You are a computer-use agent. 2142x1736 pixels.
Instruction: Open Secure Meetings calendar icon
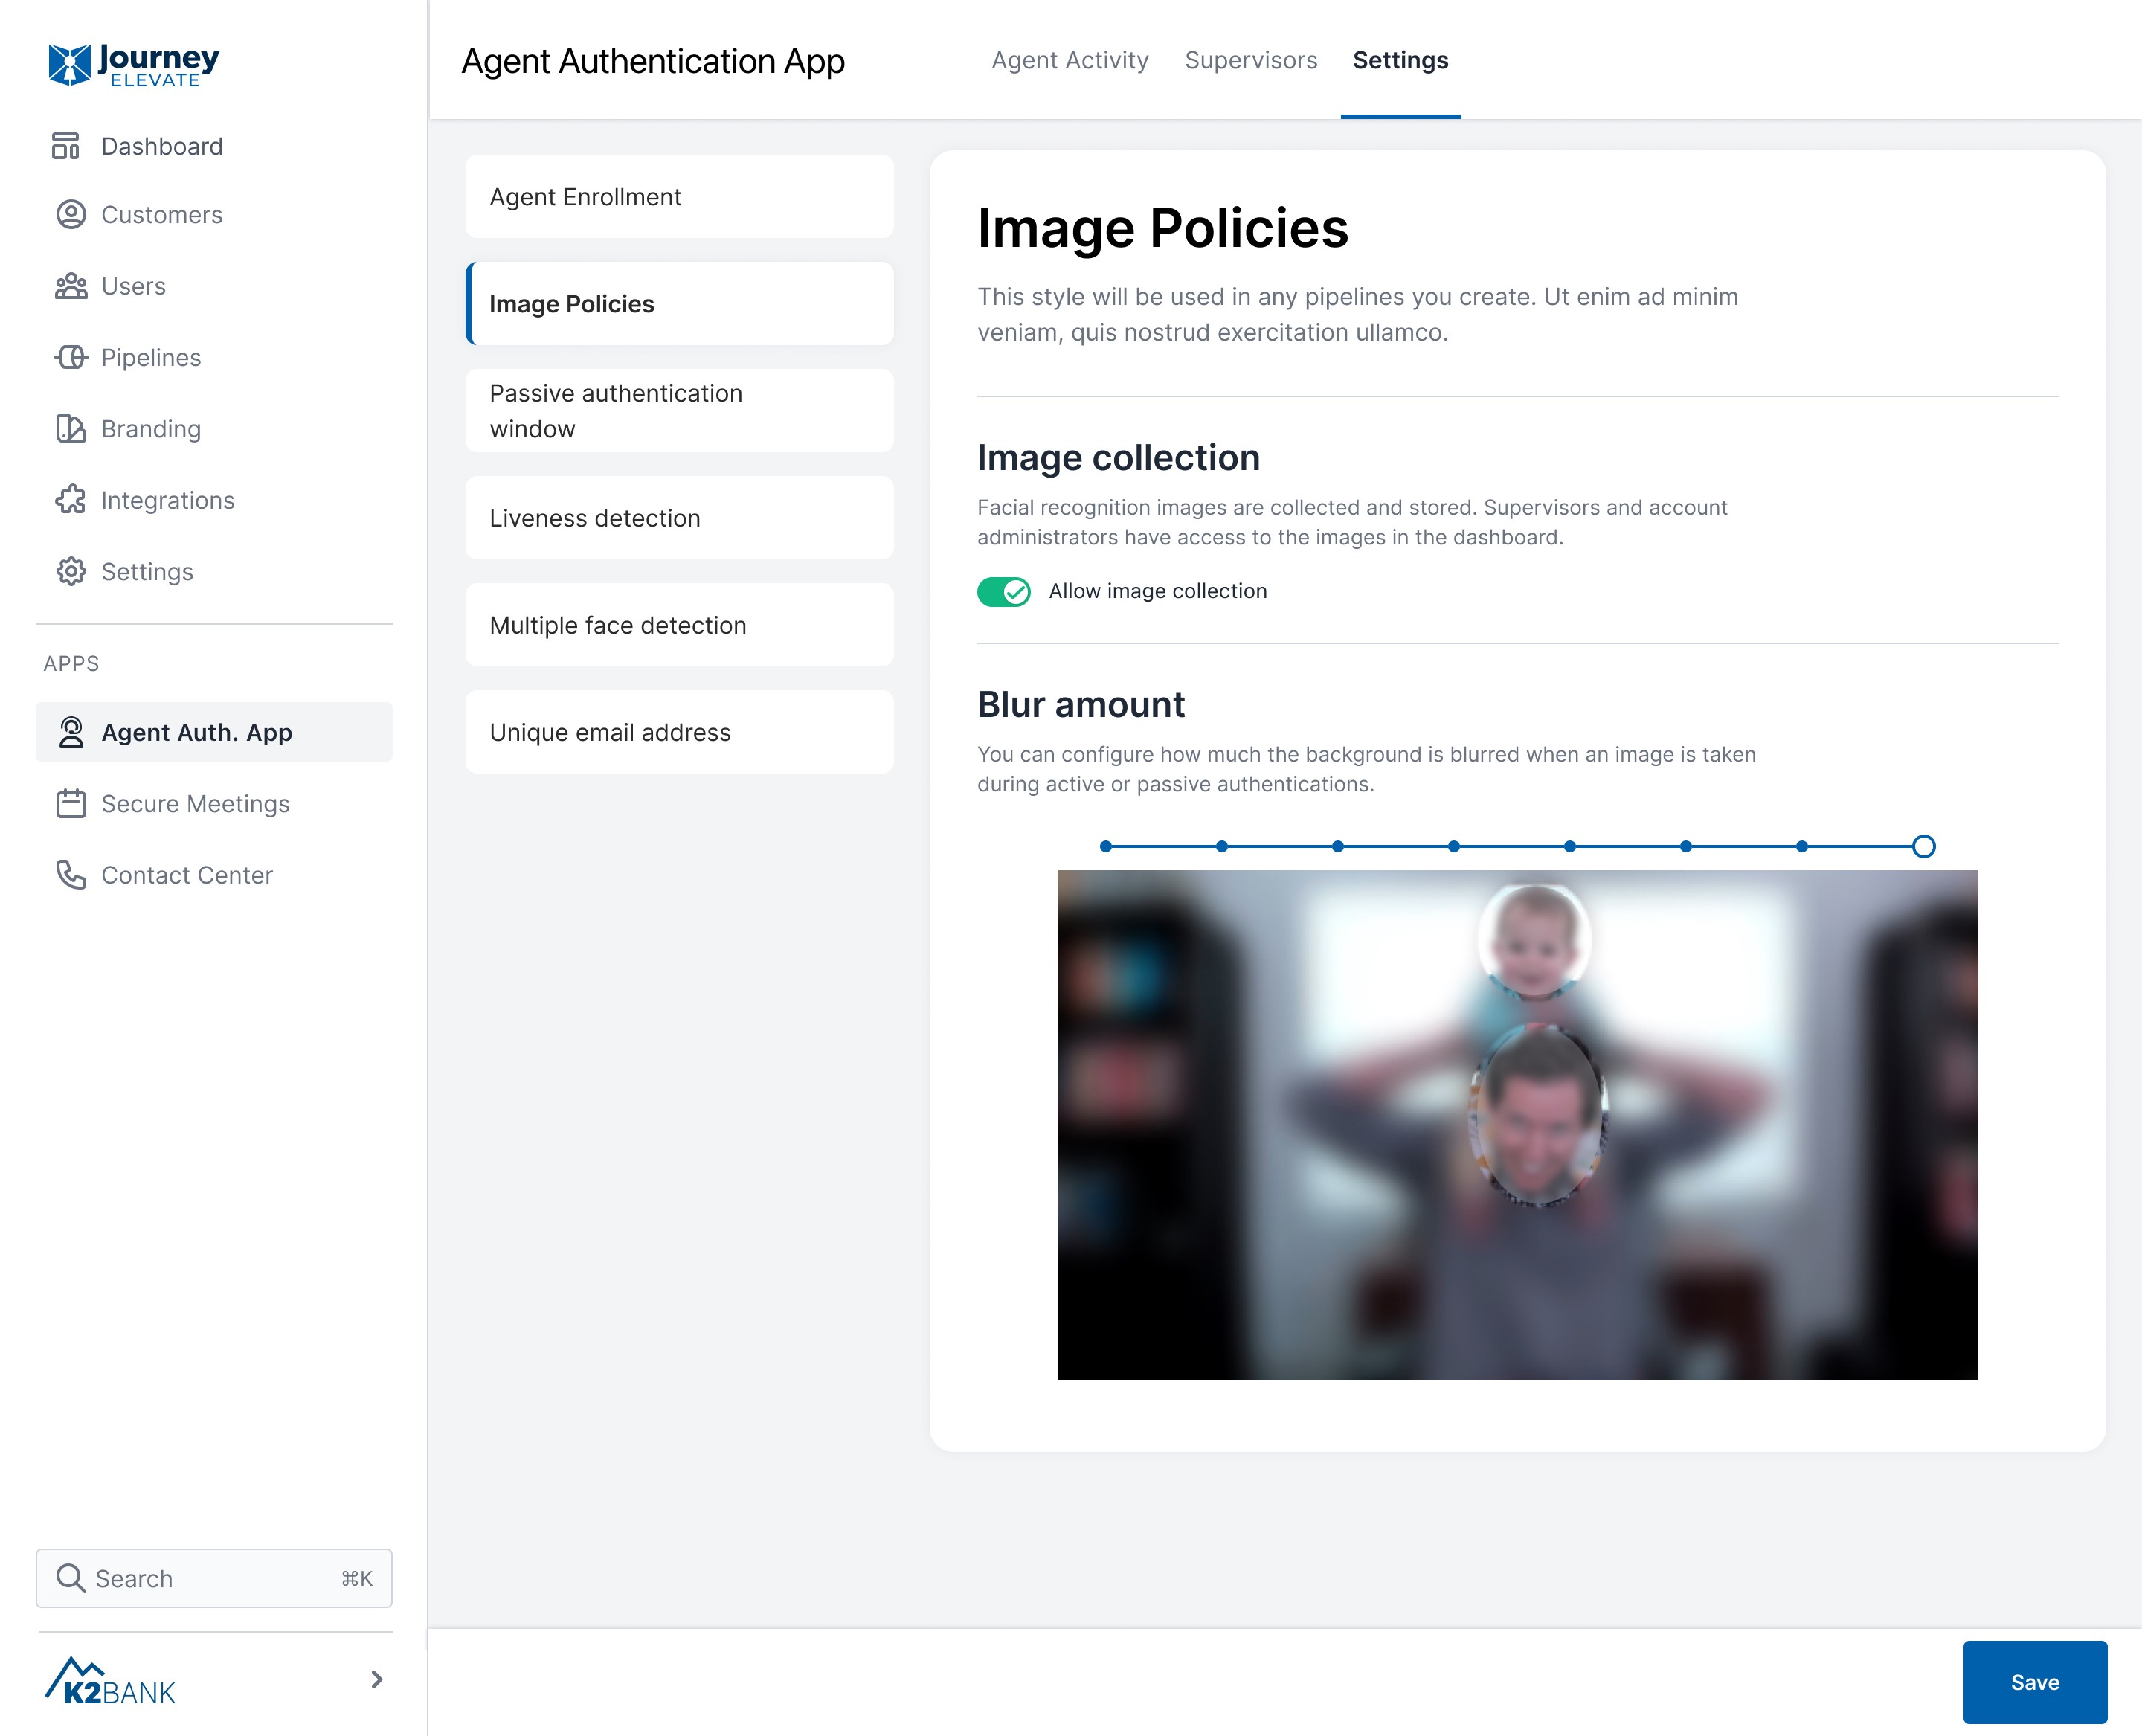tap(70, 804)
